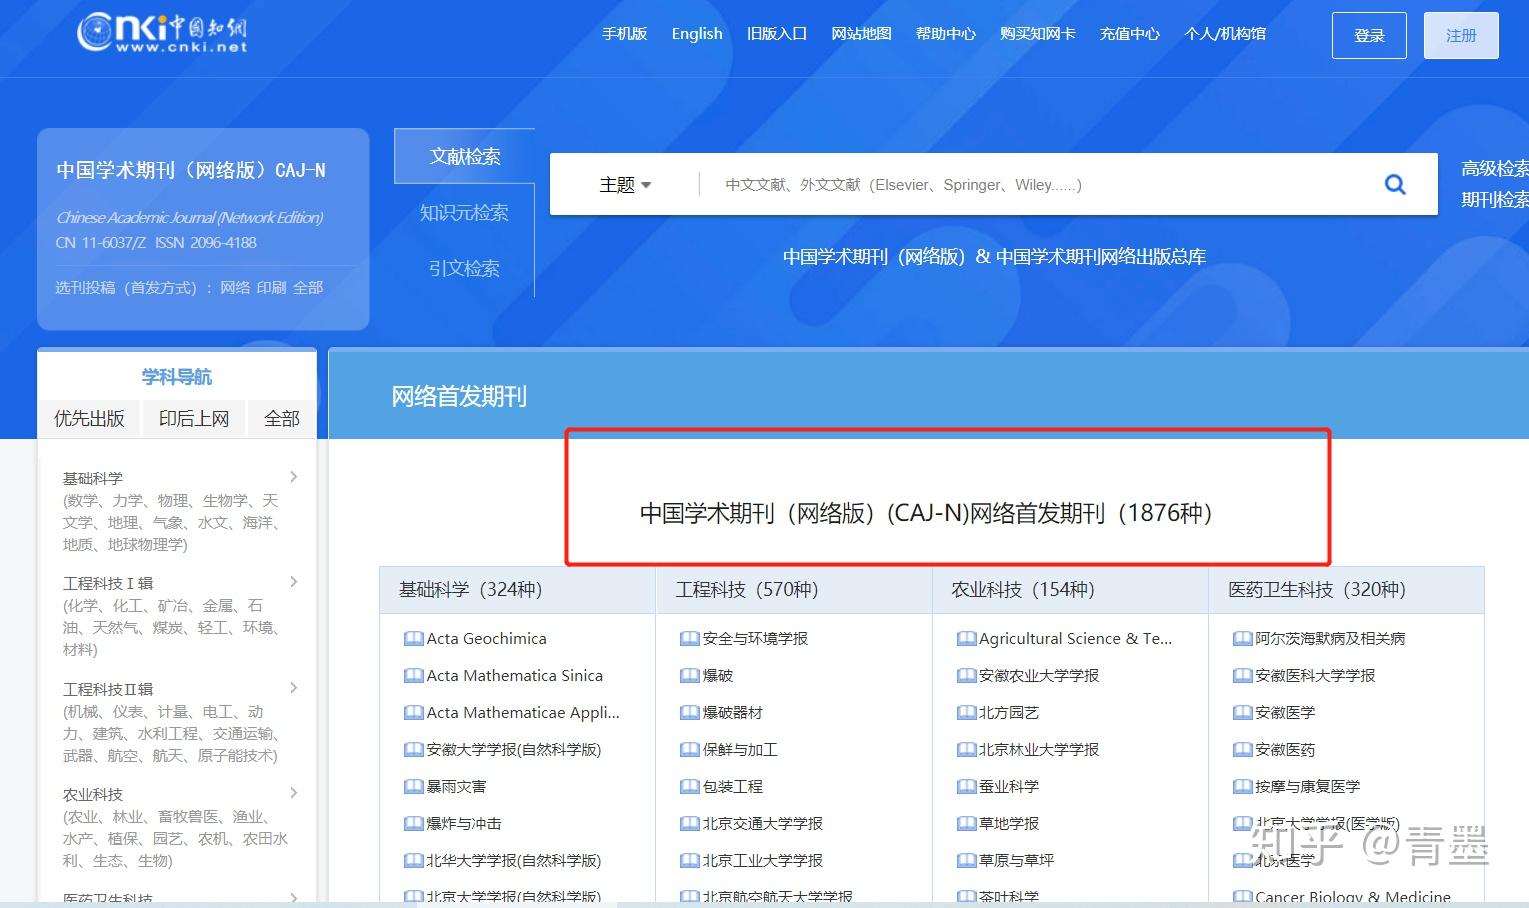Select the 优先出版 tab
This screenshot has width=1529, height=908.
(90, 419)
